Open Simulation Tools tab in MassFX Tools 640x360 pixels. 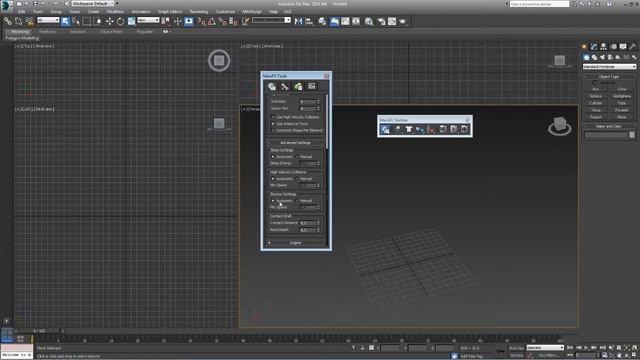point(285,87)
